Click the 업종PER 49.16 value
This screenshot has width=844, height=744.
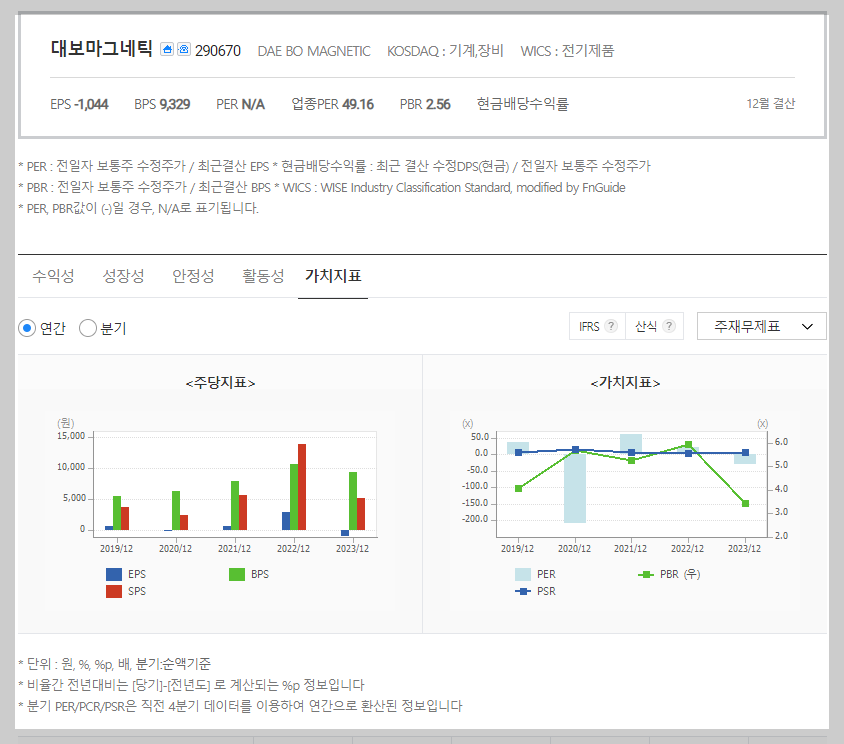pyautogui.click(x=333, y=104)
